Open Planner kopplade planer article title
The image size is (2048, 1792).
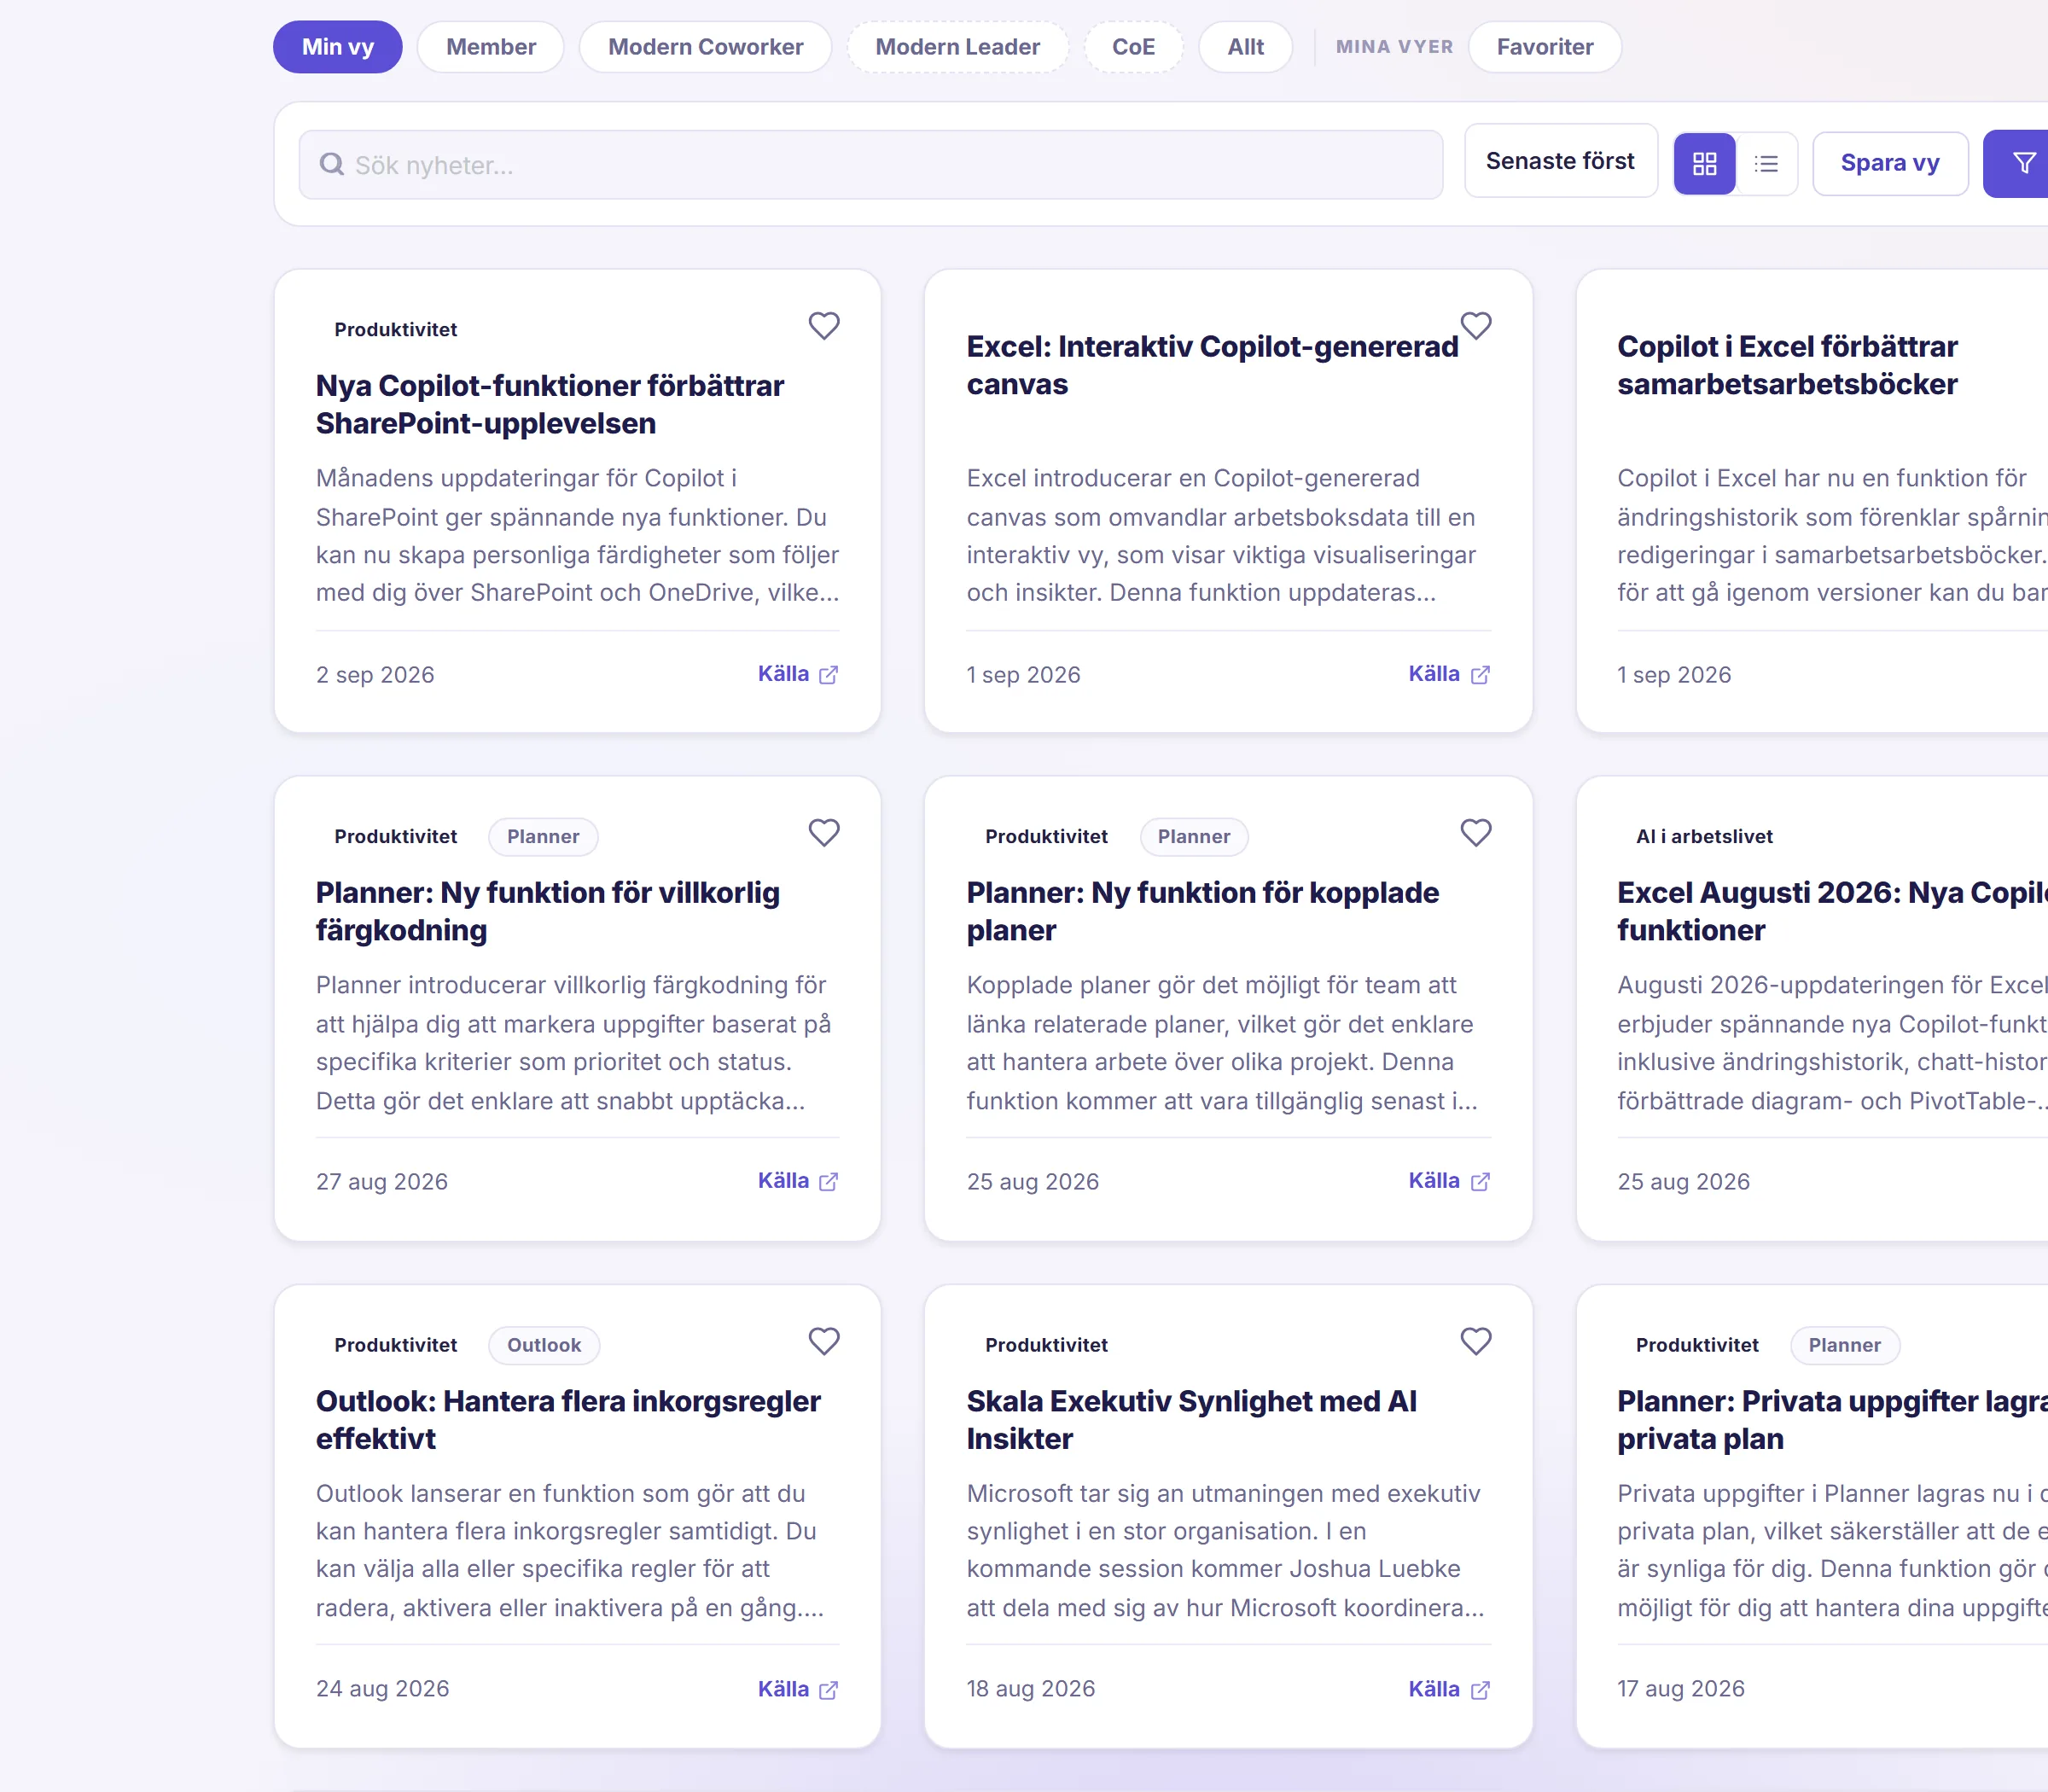tap(1203, 912)
